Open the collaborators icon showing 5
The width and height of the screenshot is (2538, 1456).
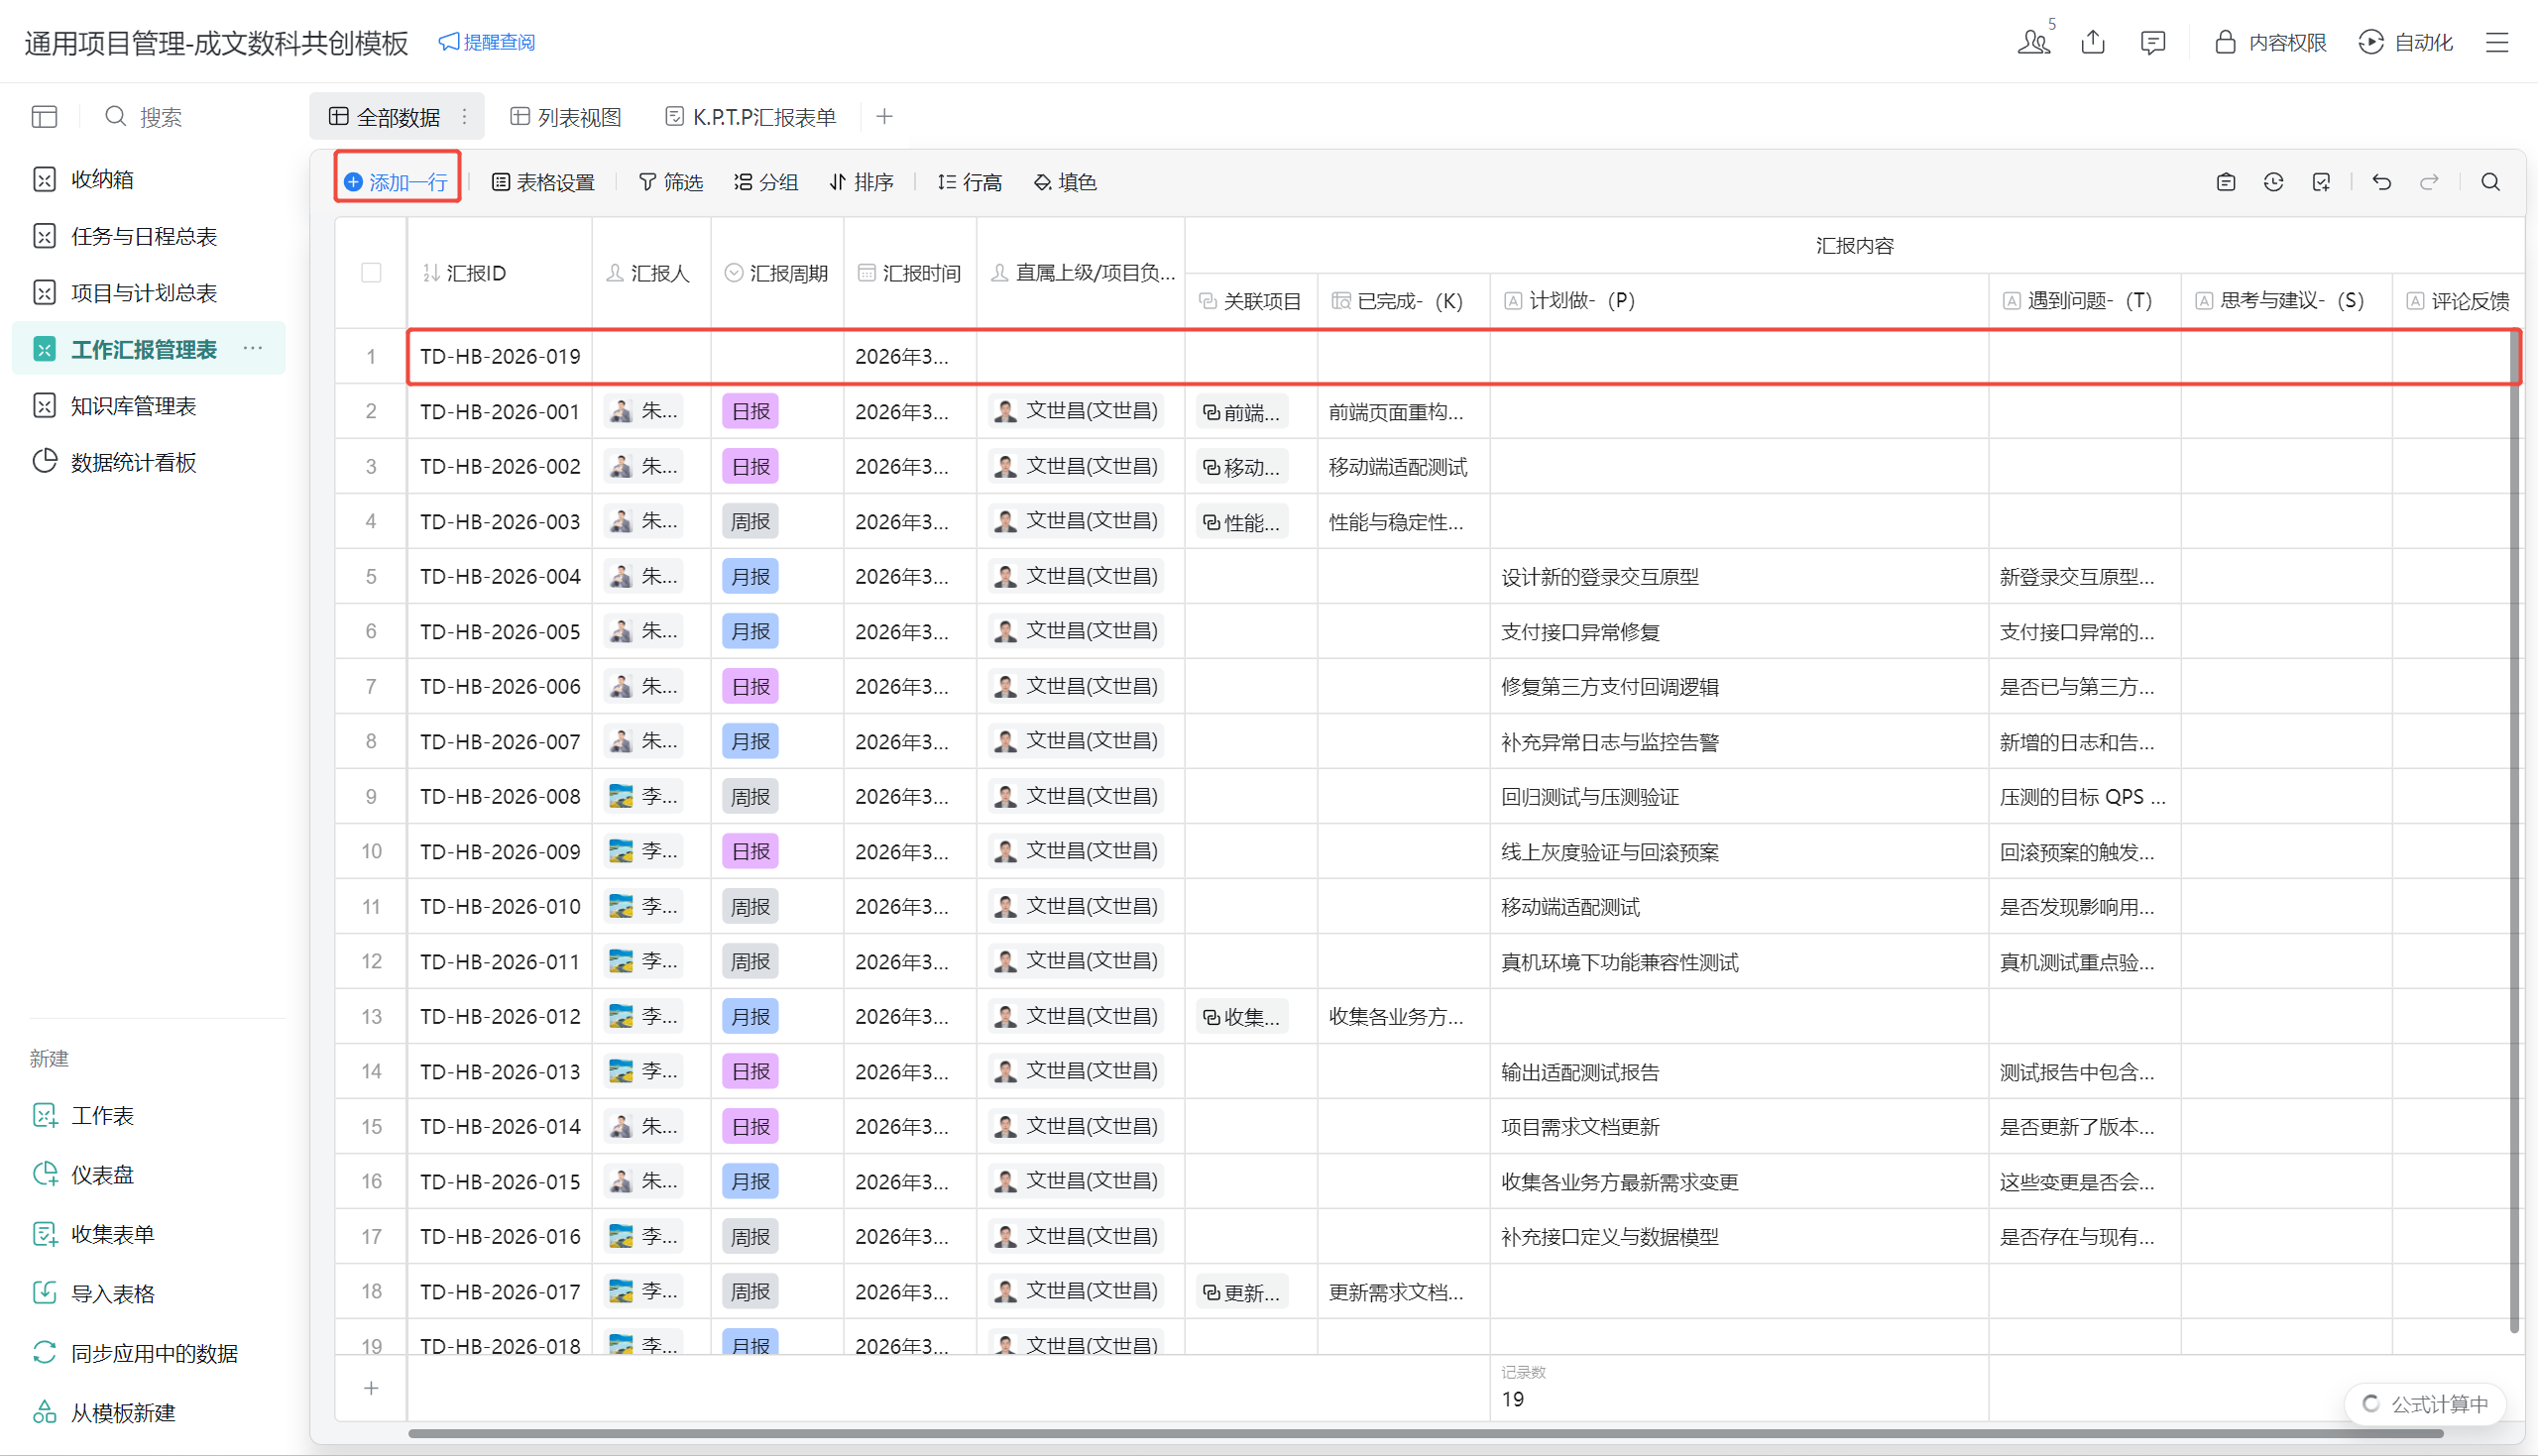coord(2033,42)
